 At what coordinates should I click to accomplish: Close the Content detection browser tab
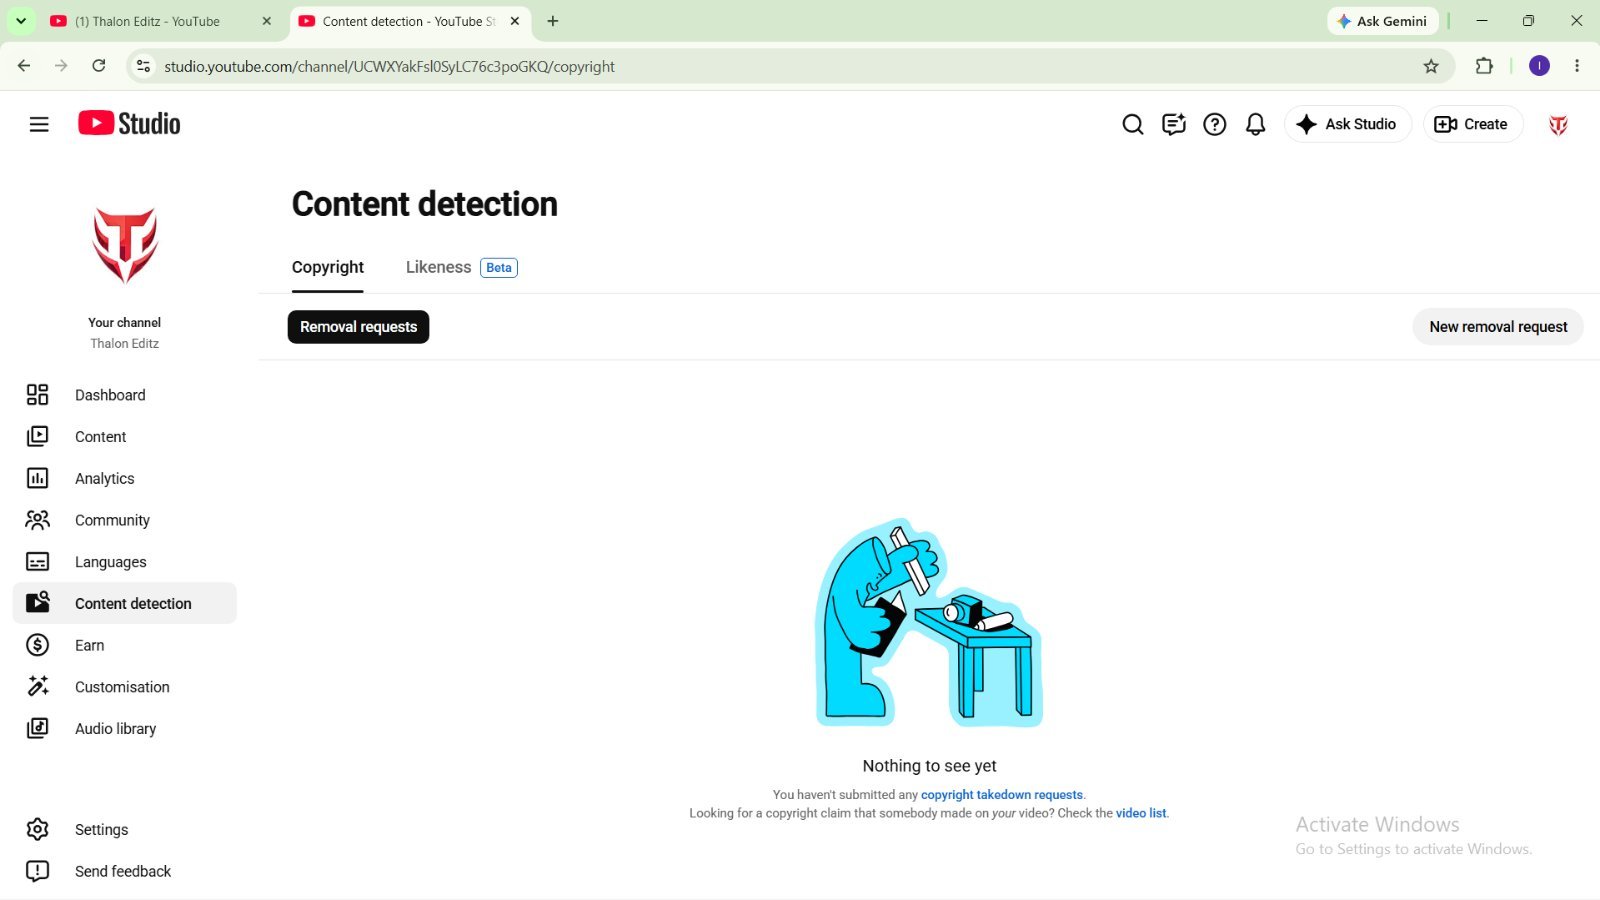pos(515,21)
